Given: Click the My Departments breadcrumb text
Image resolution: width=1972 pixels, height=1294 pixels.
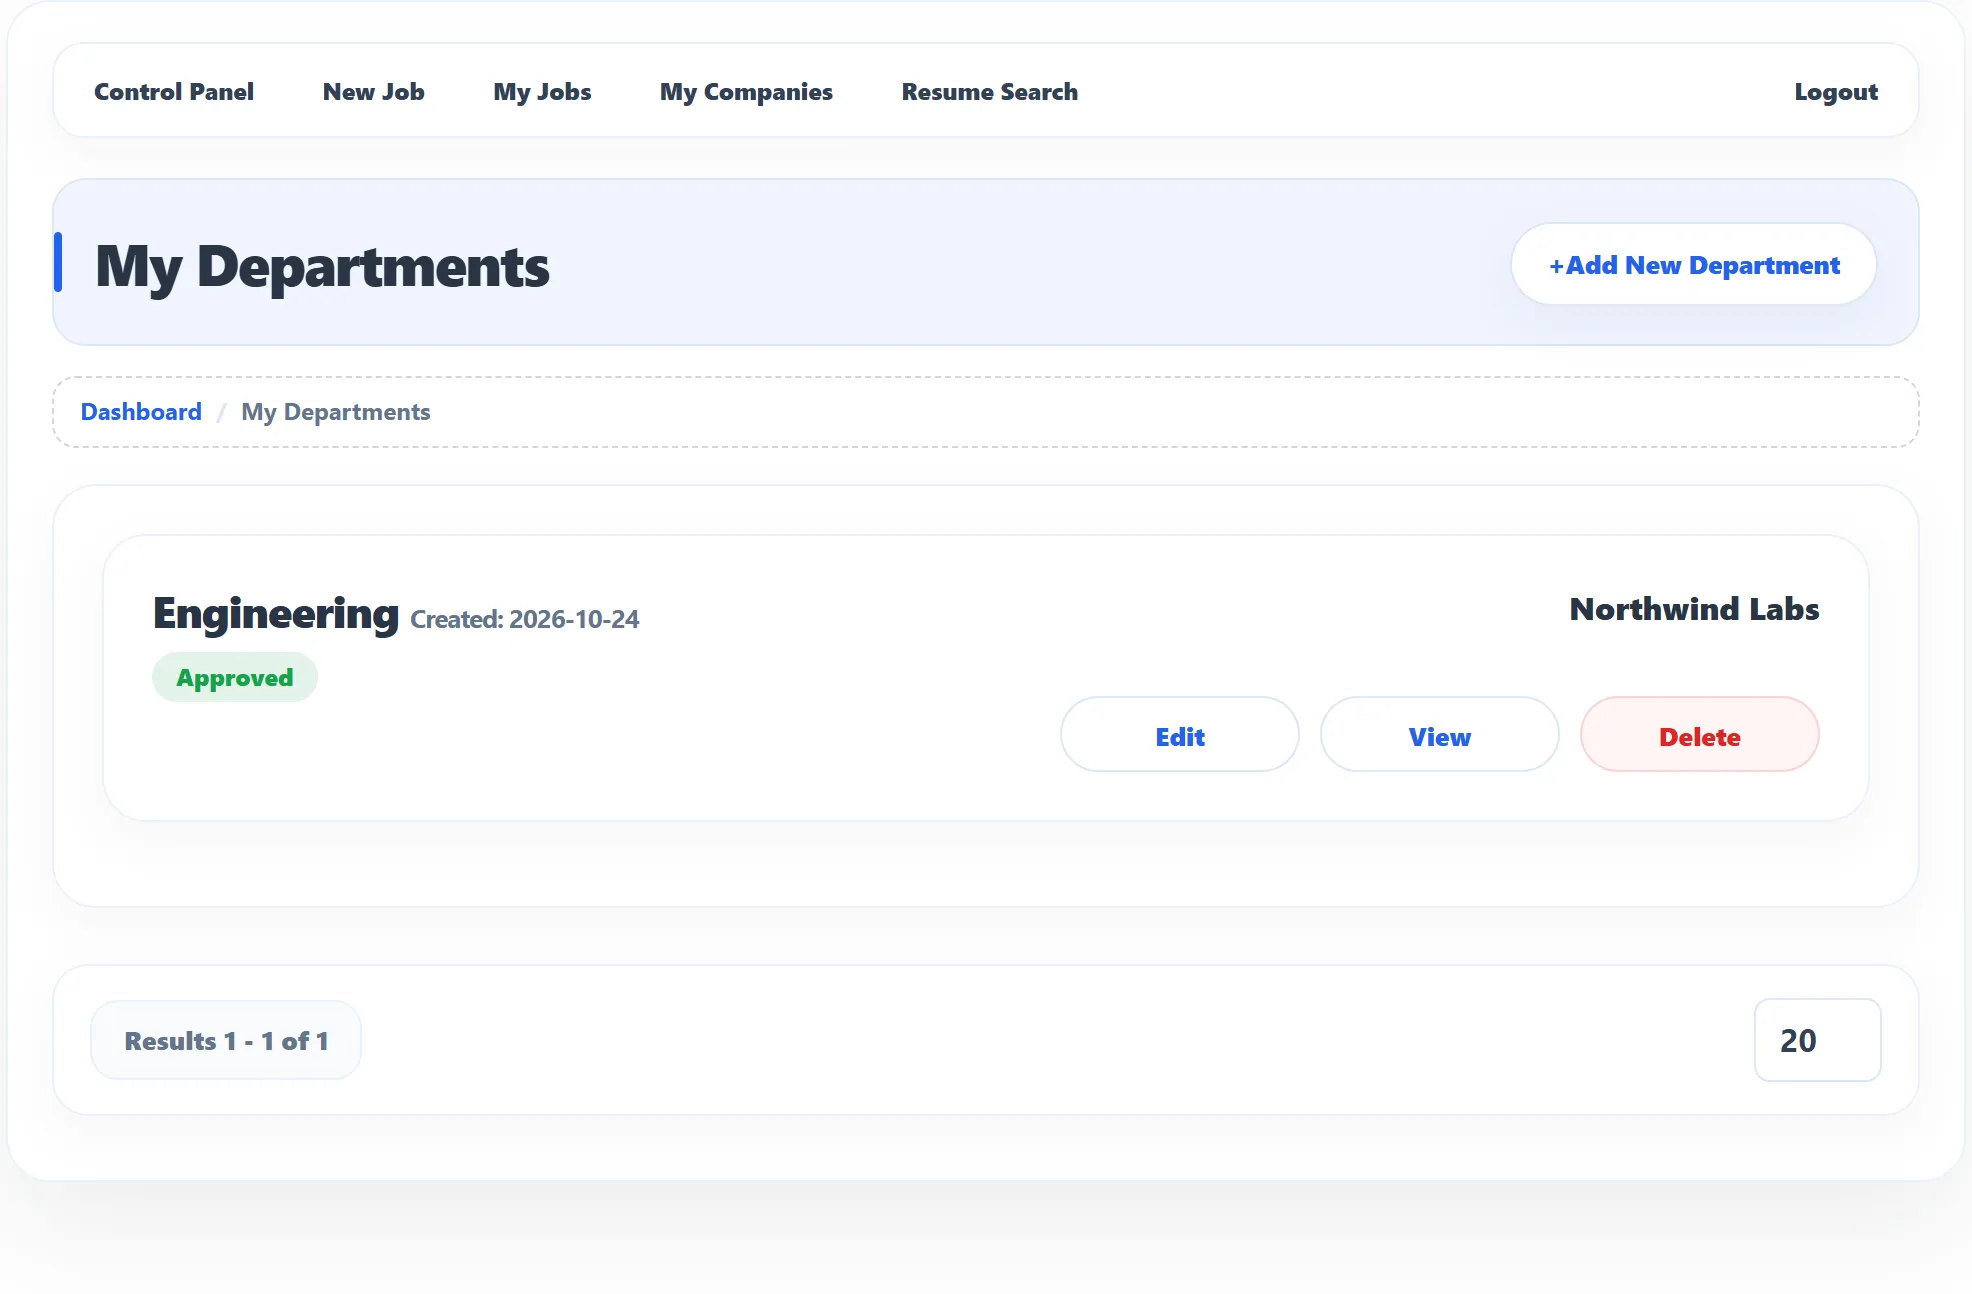Looking at the screenshot, I should coord(336,412).
